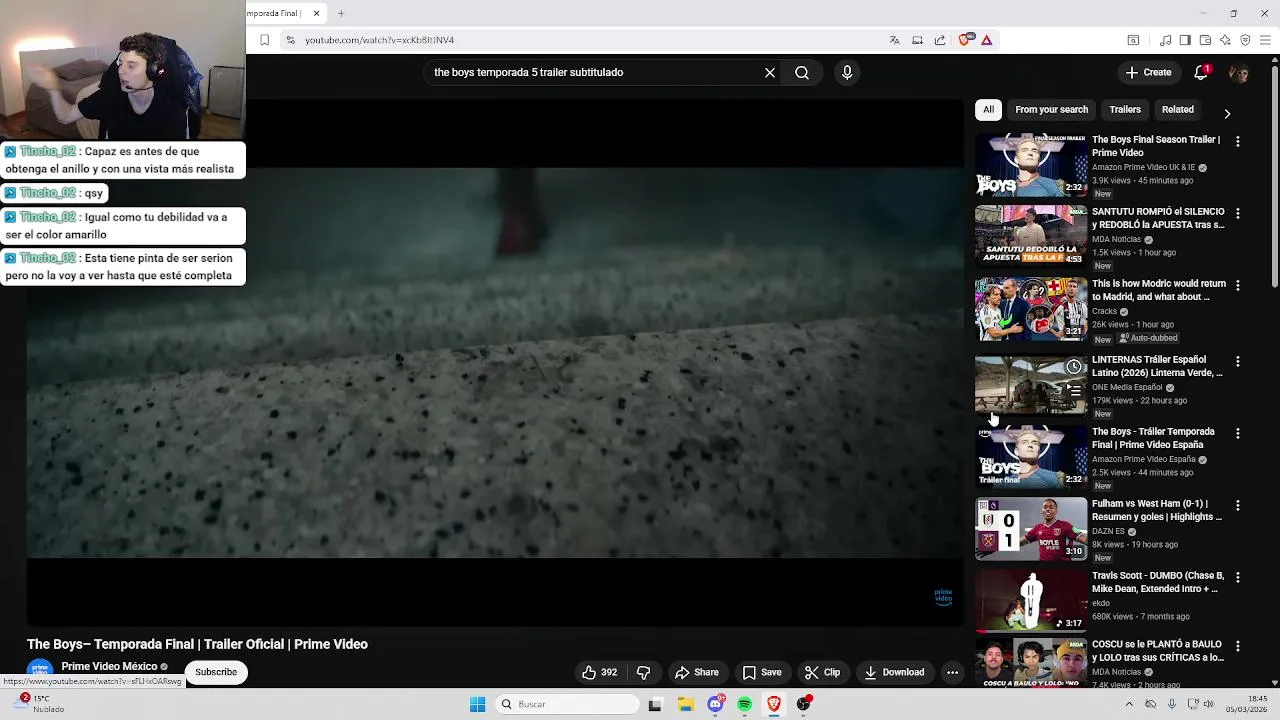This screenshot has height=720, width=1280.
Task: Expand the system tray hidden icons chevron
Action: (1129, 704)
